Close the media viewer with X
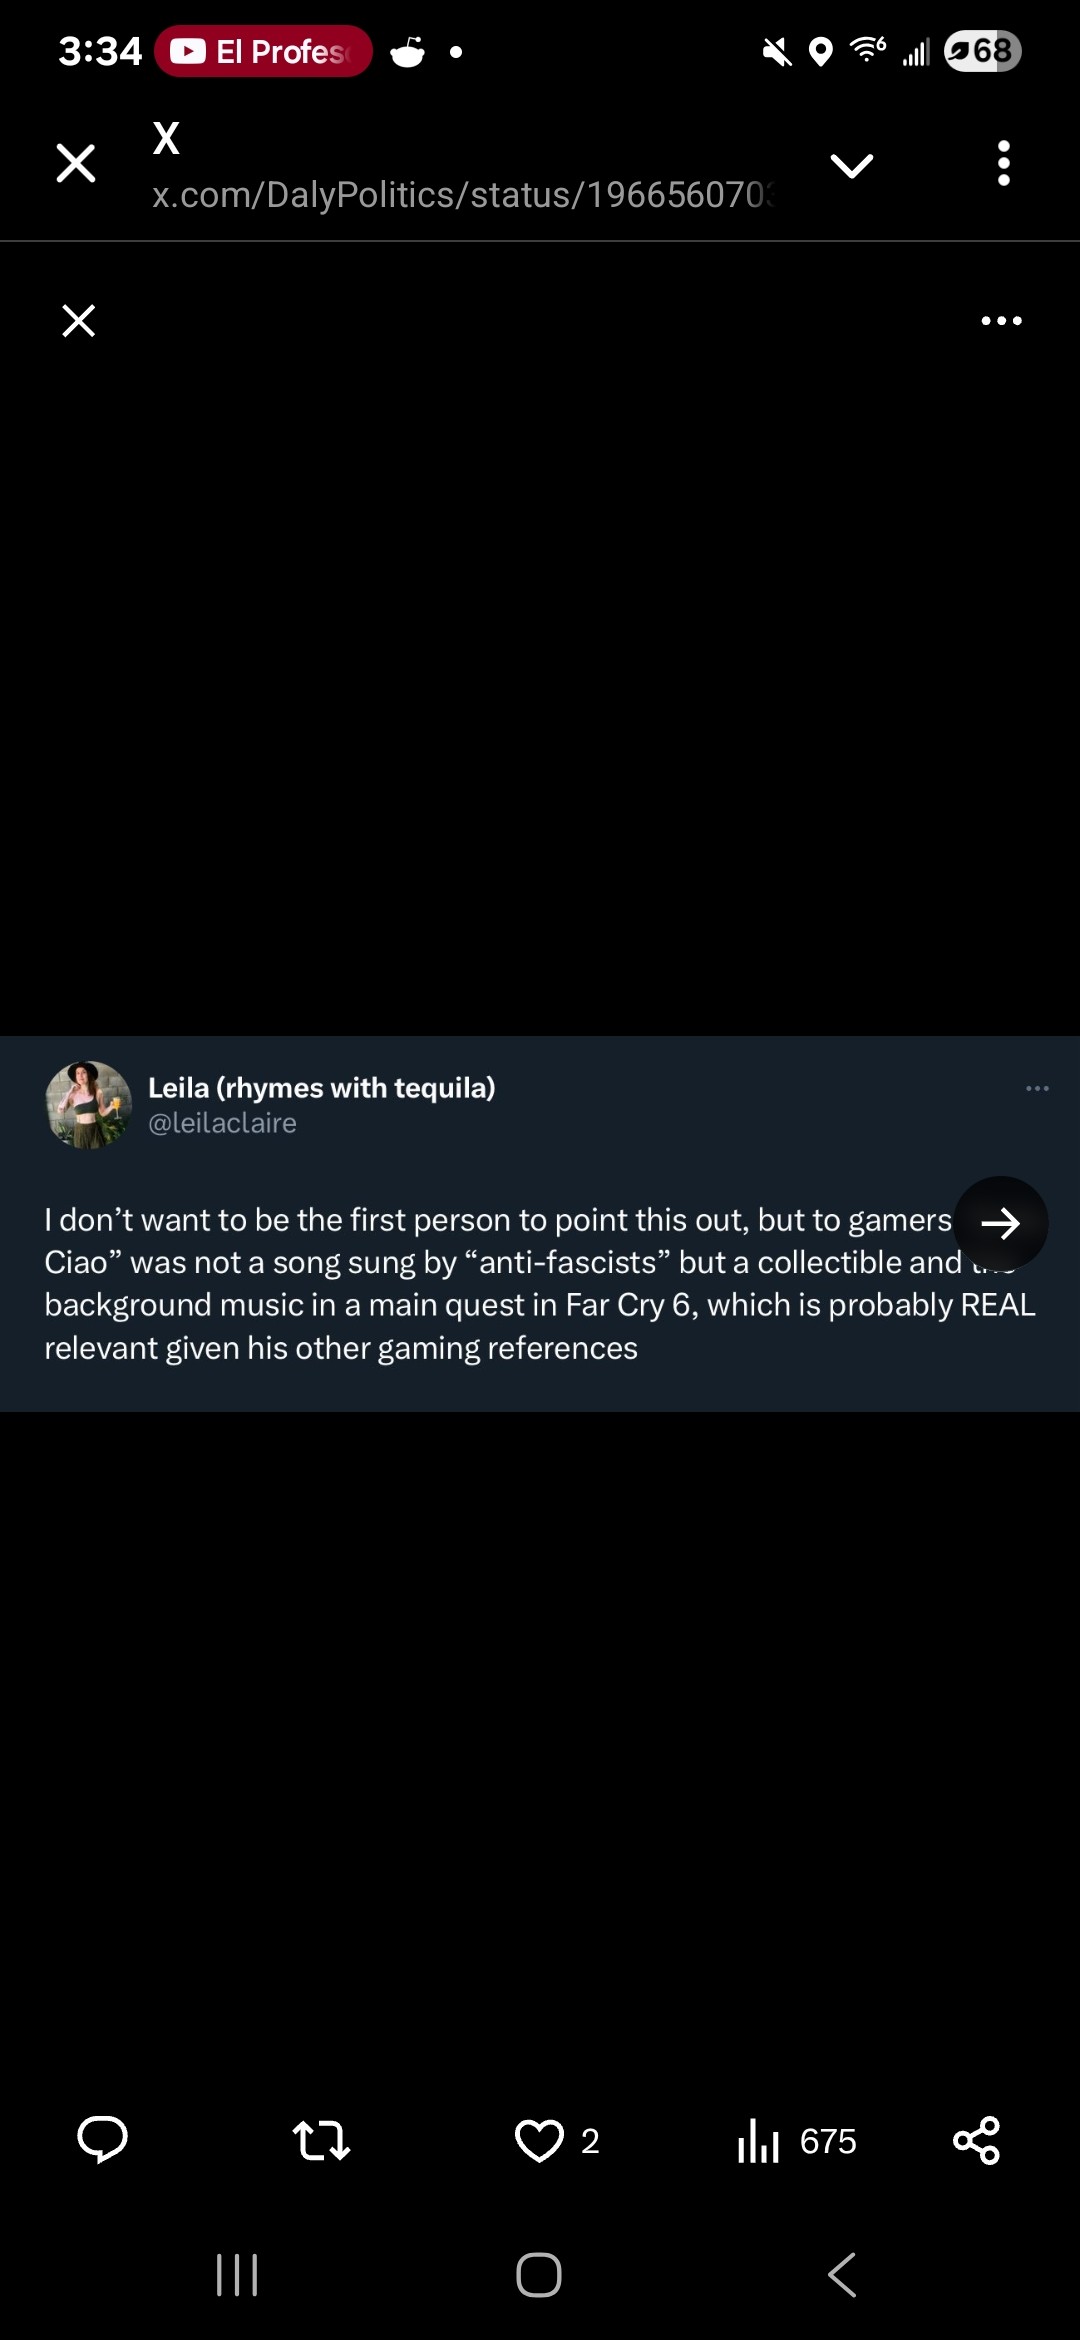The image size is (1080, 2340). [x=79, y=321]
